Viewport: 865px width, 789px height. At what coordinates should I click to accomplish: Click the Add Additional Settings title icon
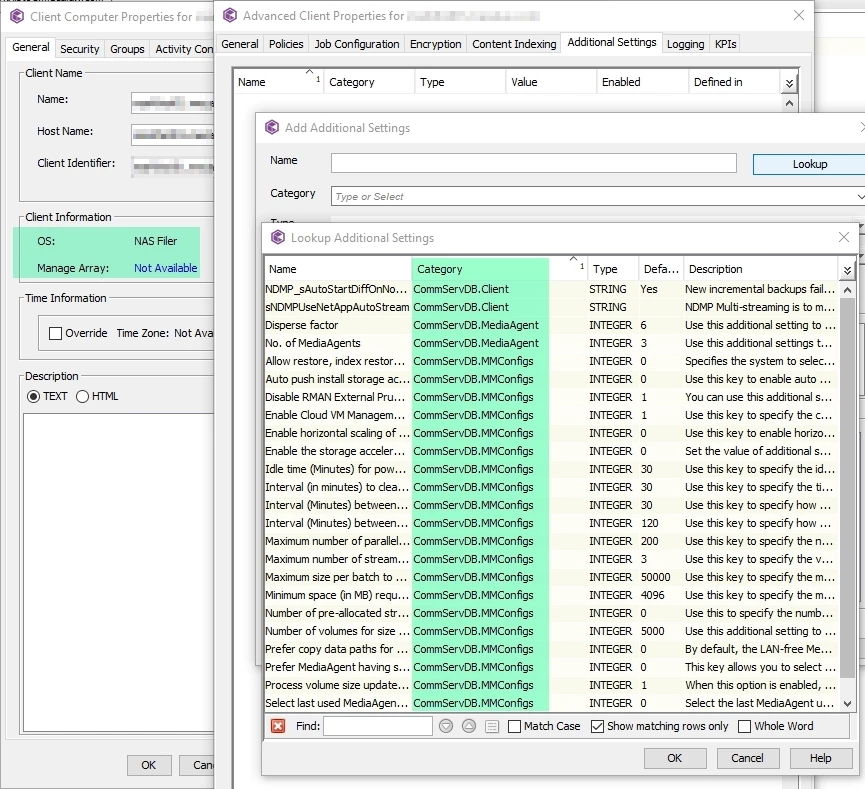click(271, 128)
